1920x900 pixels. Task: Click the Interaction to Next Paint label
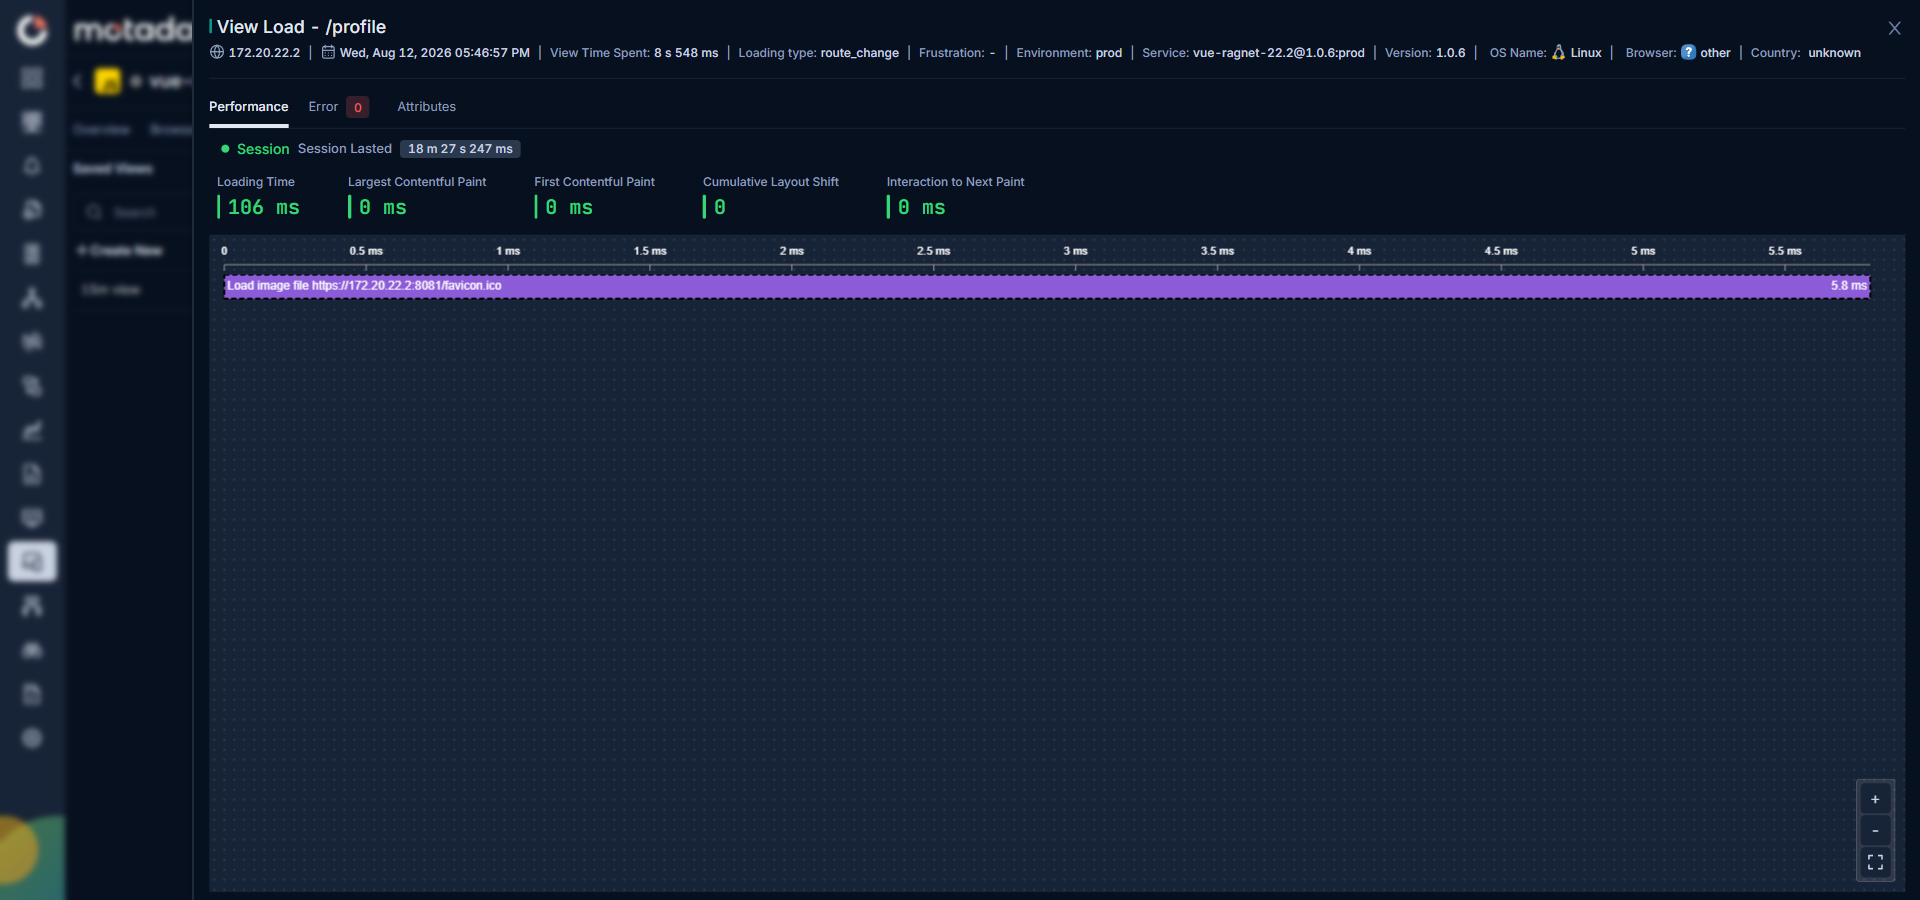[x=955, y=182]
